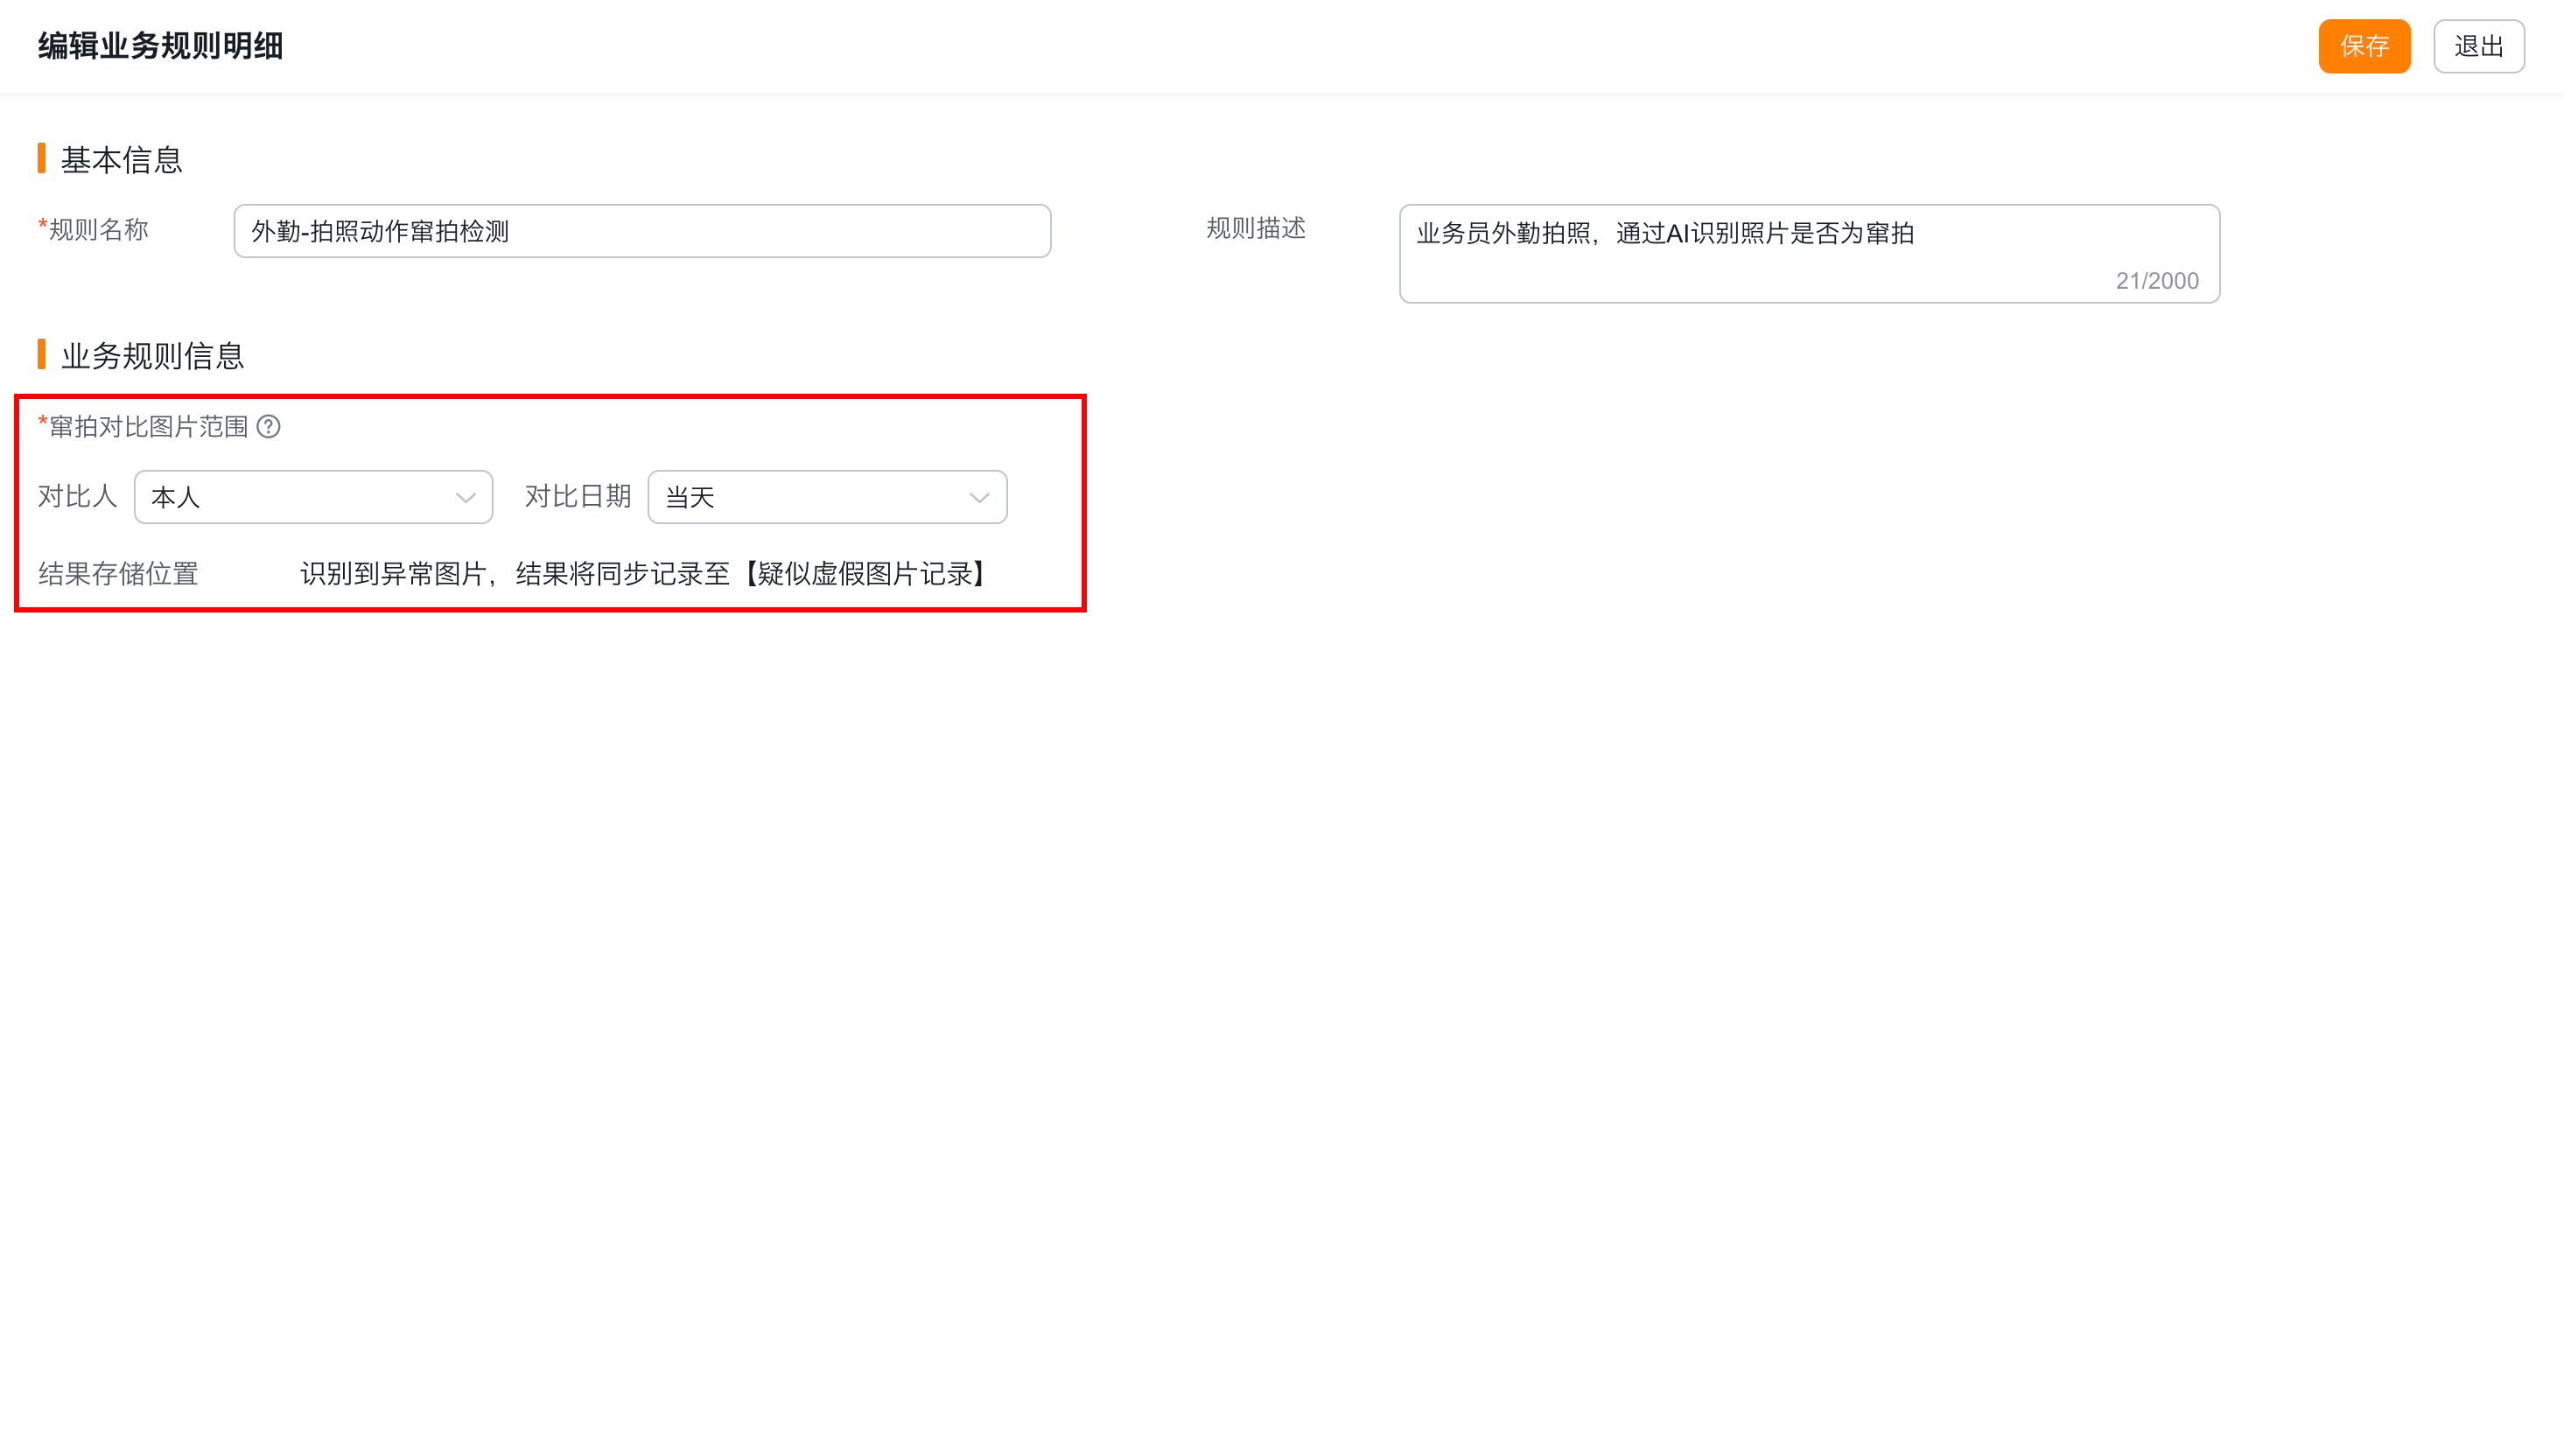The image size is (2564, 1456).
Task: Click the 基本信息 section heading
Action: pos(121,160)
